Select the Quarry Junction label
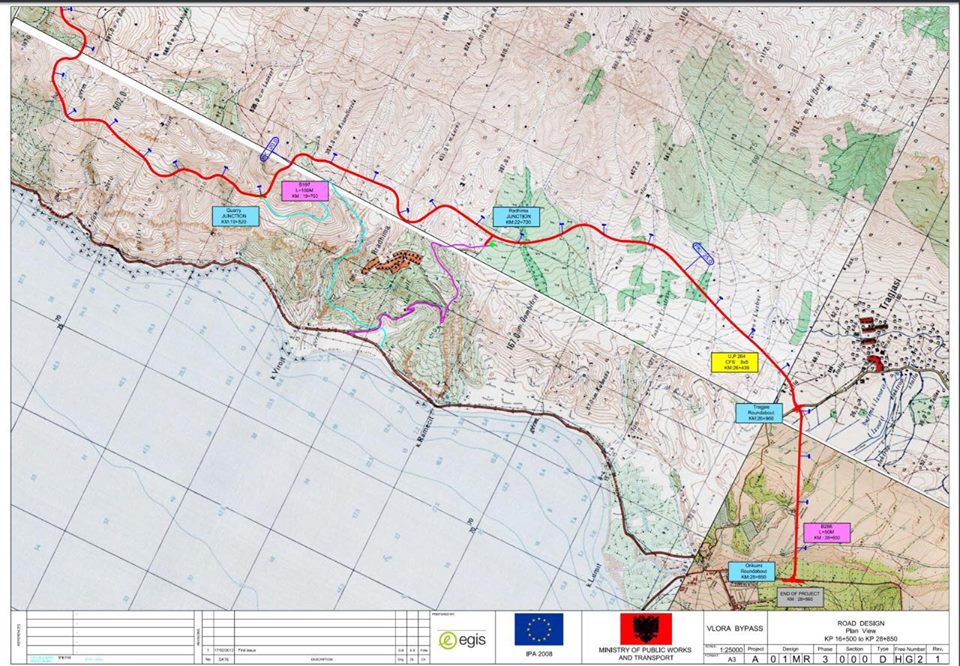Image resolution: width=960 pixels, height=666 pixels. click(235, 214)
